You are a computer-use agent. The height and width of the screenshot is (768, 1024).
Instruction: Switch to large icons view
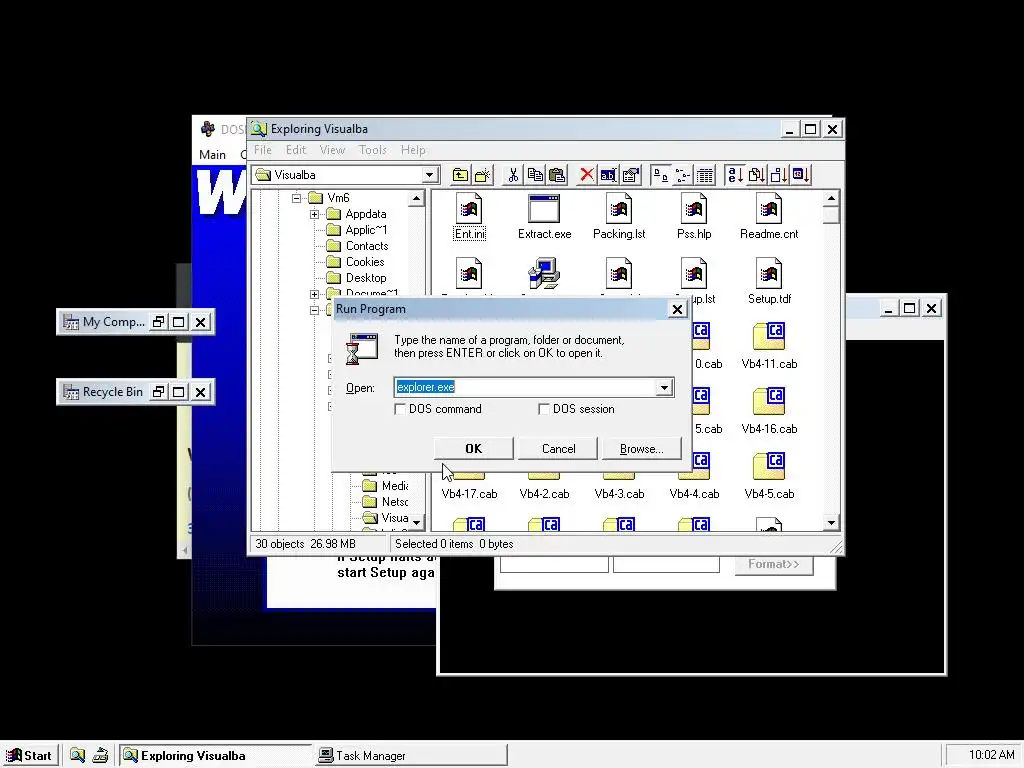coord(661,175)
